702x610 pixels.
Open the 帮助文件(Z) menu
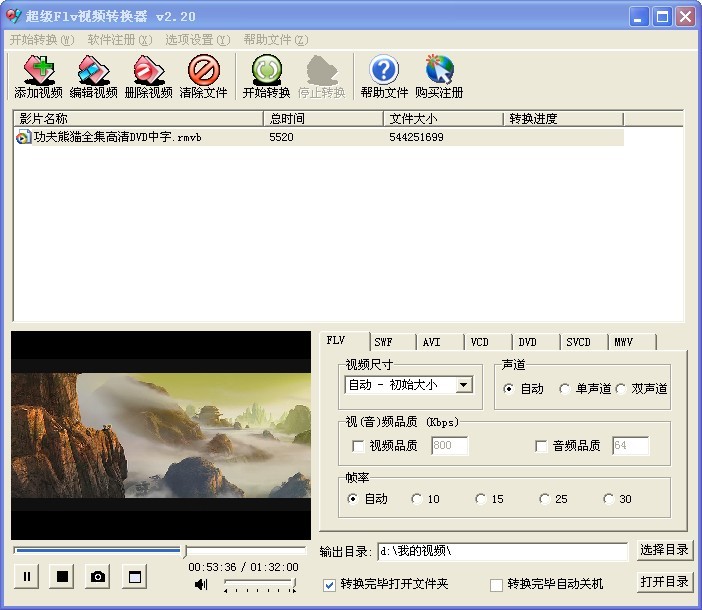pos(276,40)
